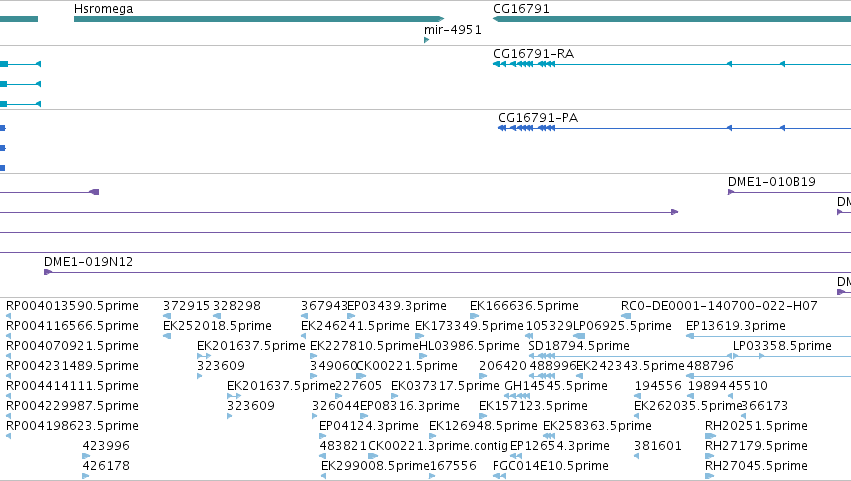Open EP13619.3prime feature
The width and height of the screenshot is (851, 481).
[736, 326]
